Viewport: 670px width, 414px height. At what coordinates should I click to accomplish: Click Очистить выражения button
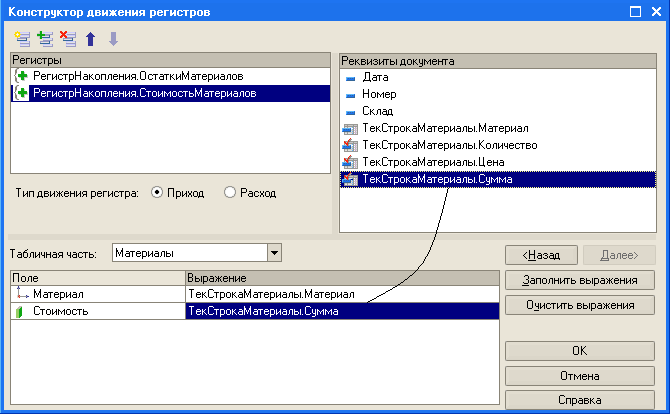(580, 305)
